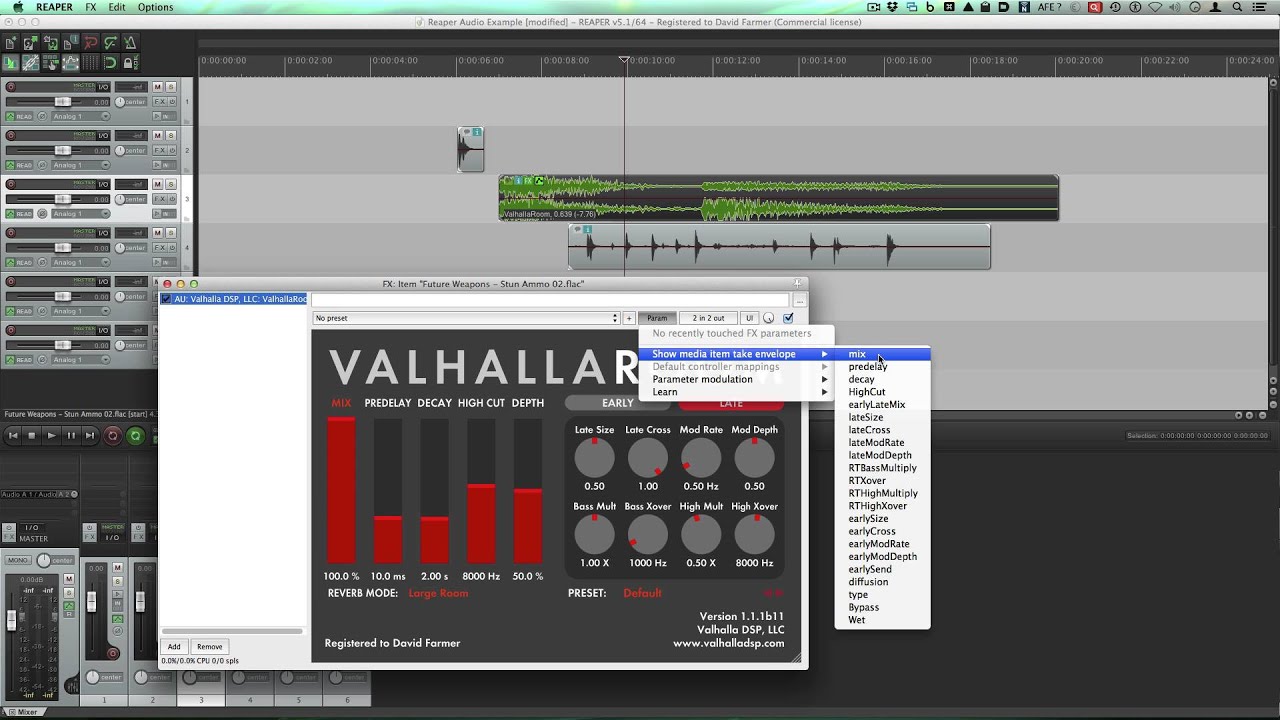Viewport: 1280px width, 720px height.
Task: Click www.valhalladsp.com link
Action: (x=728, y=643)
